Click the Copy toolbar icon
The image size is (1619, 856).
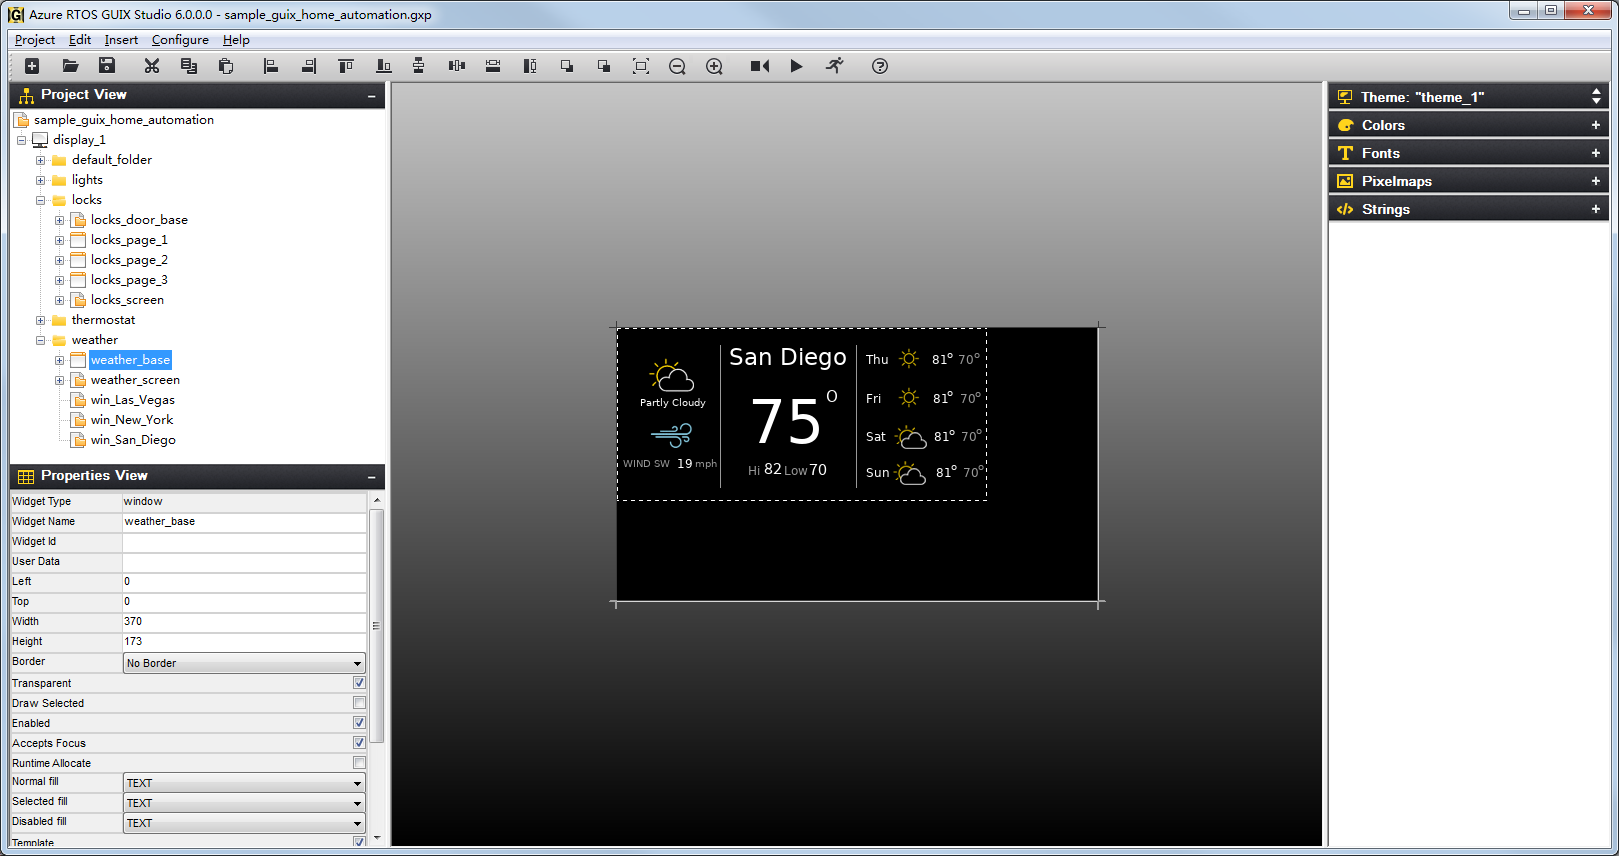pos(188,66)
